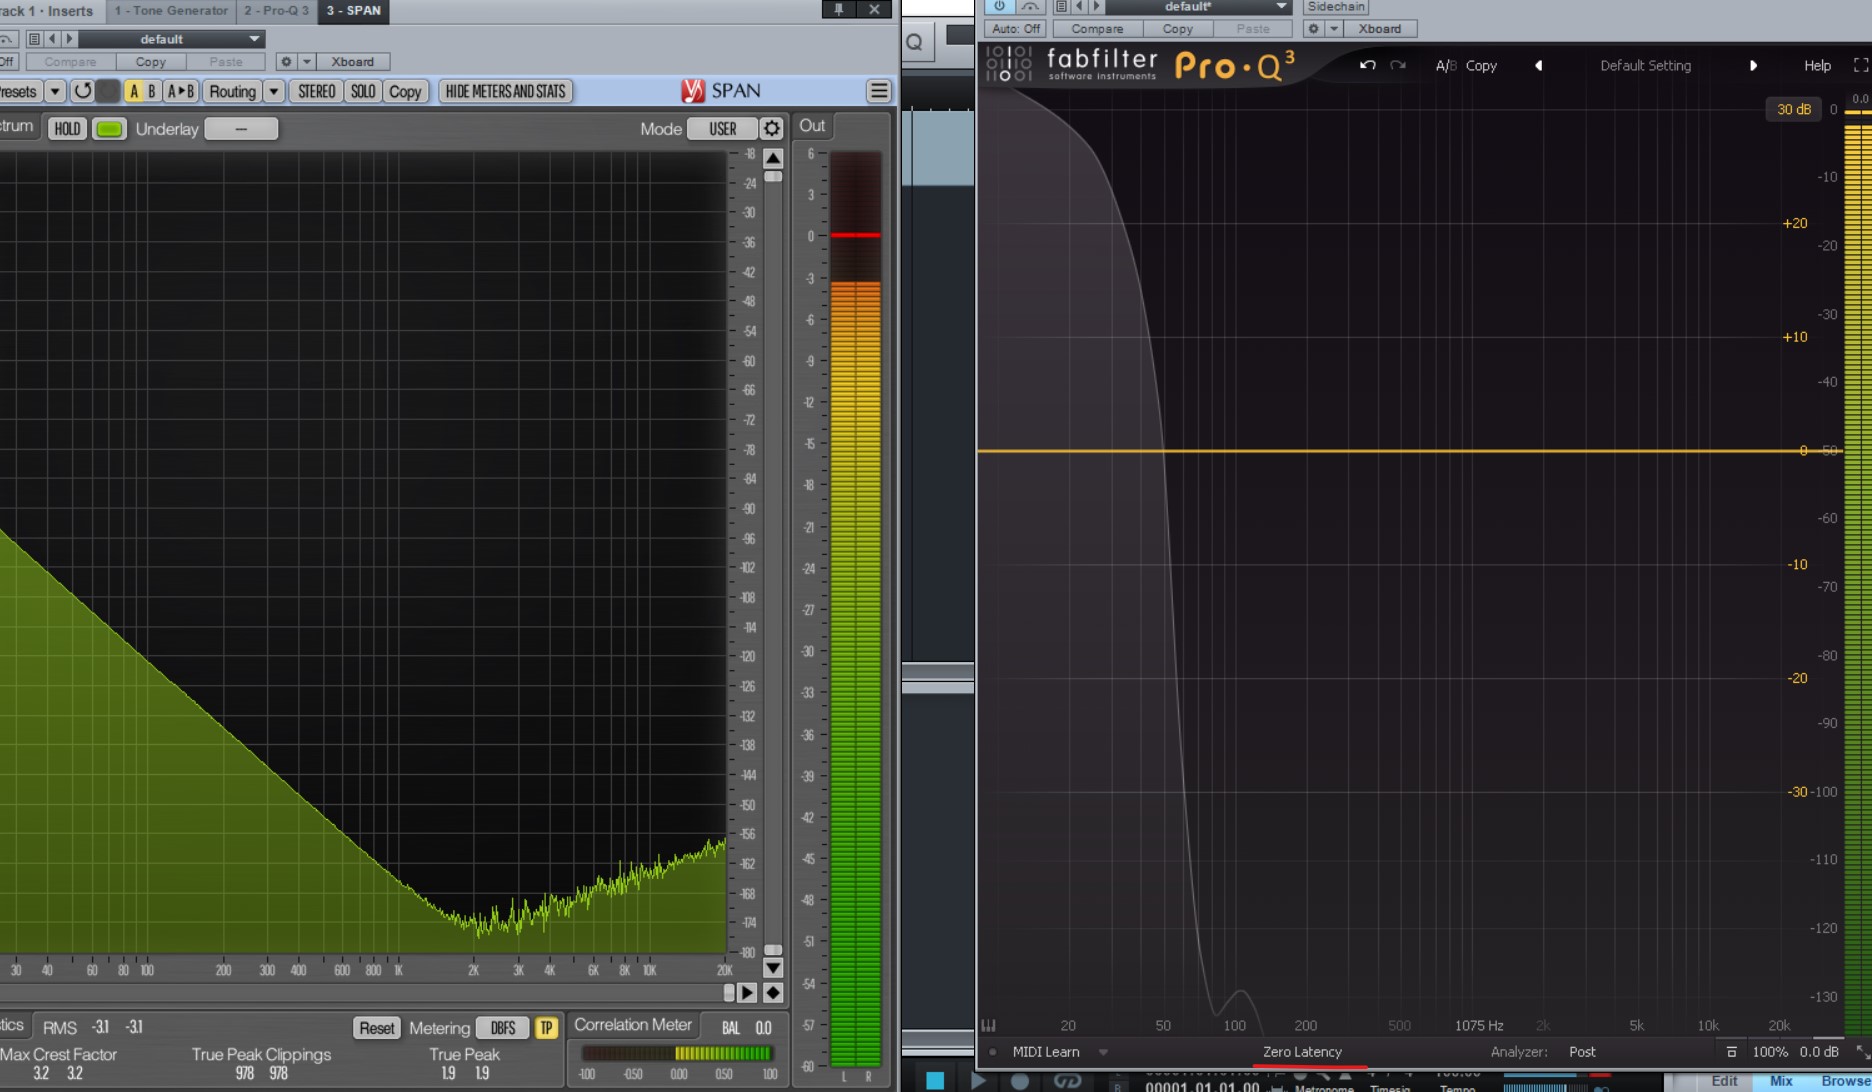This screenshot has height=1092, width=1872.
Task: Click the Pro-Q 3 output options icon
Action: click(1731, 1052)
